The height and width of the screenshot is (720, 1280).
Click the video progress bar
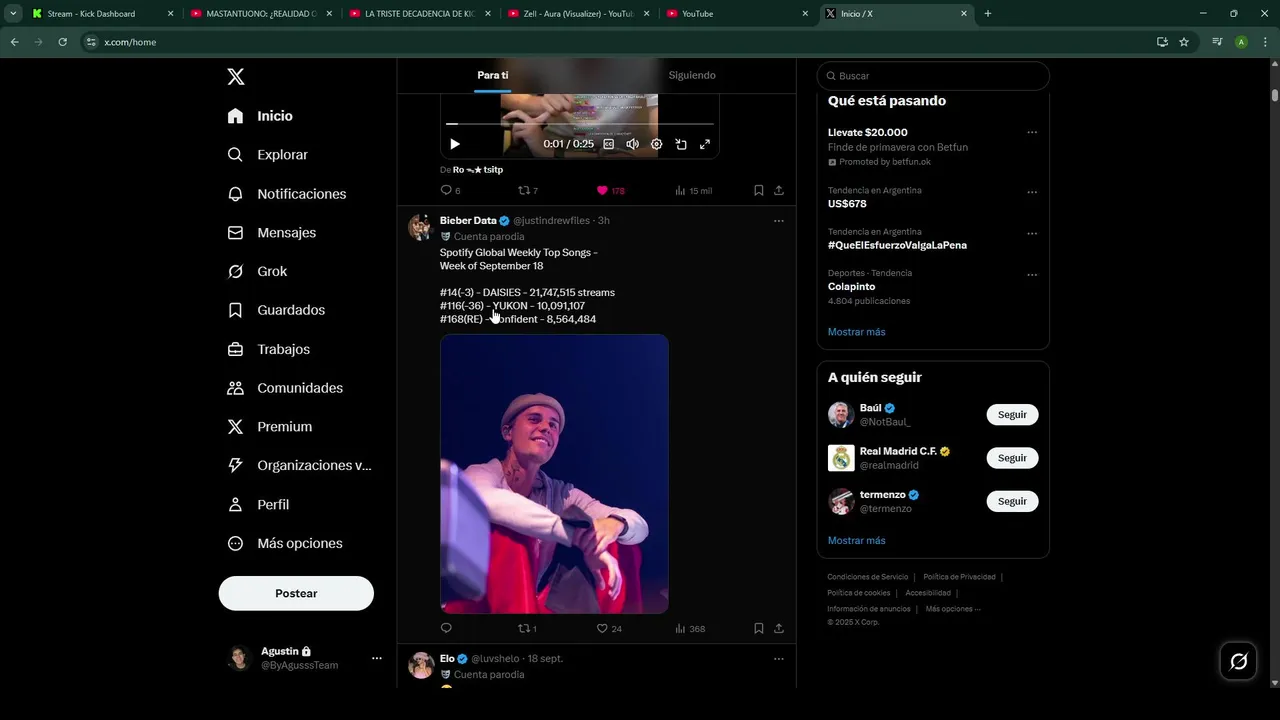point(580,124)
